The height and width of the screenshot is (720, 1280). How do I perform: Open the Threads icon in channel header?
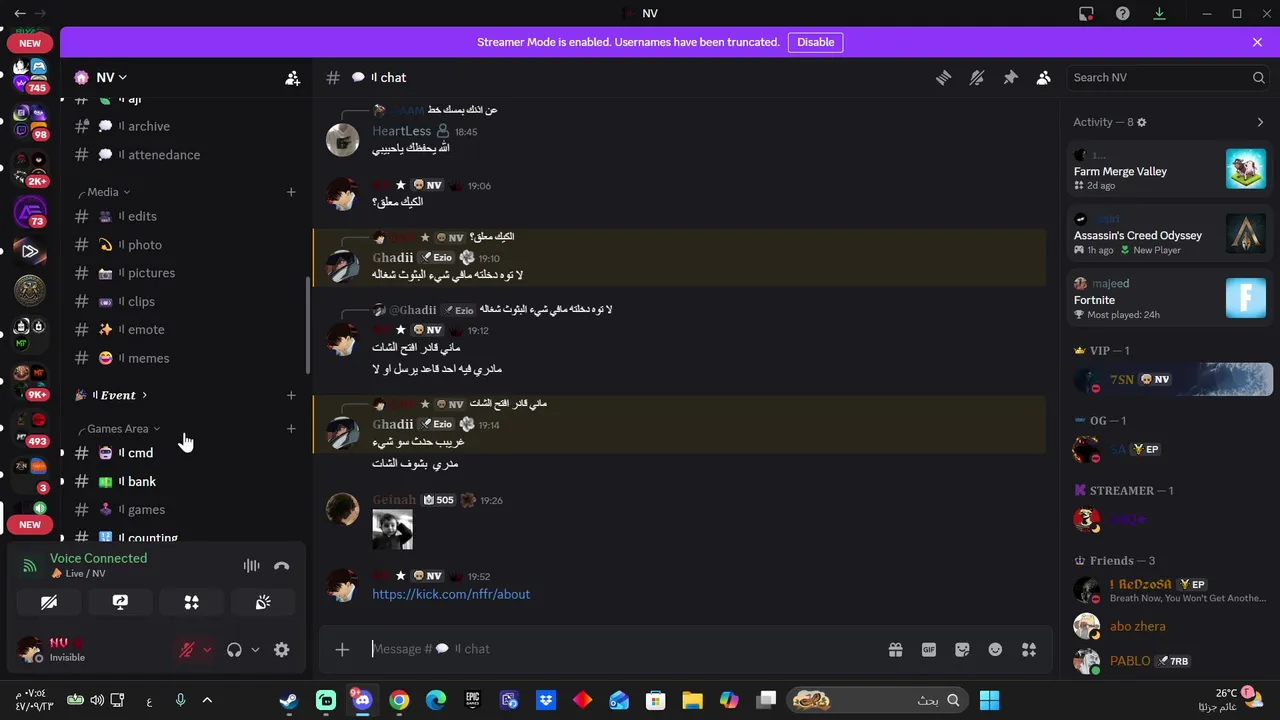click(943, 78)
